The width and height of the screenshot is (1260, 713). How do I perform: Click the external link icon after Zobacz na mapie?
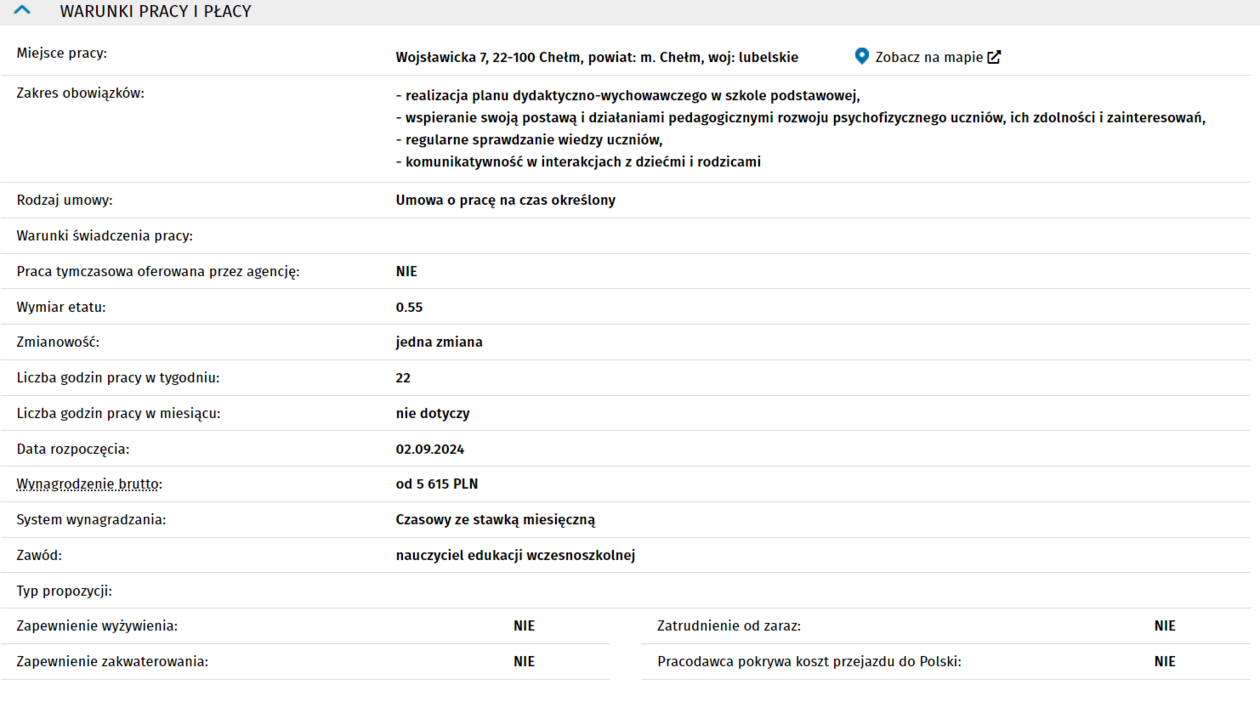(994, 57)
